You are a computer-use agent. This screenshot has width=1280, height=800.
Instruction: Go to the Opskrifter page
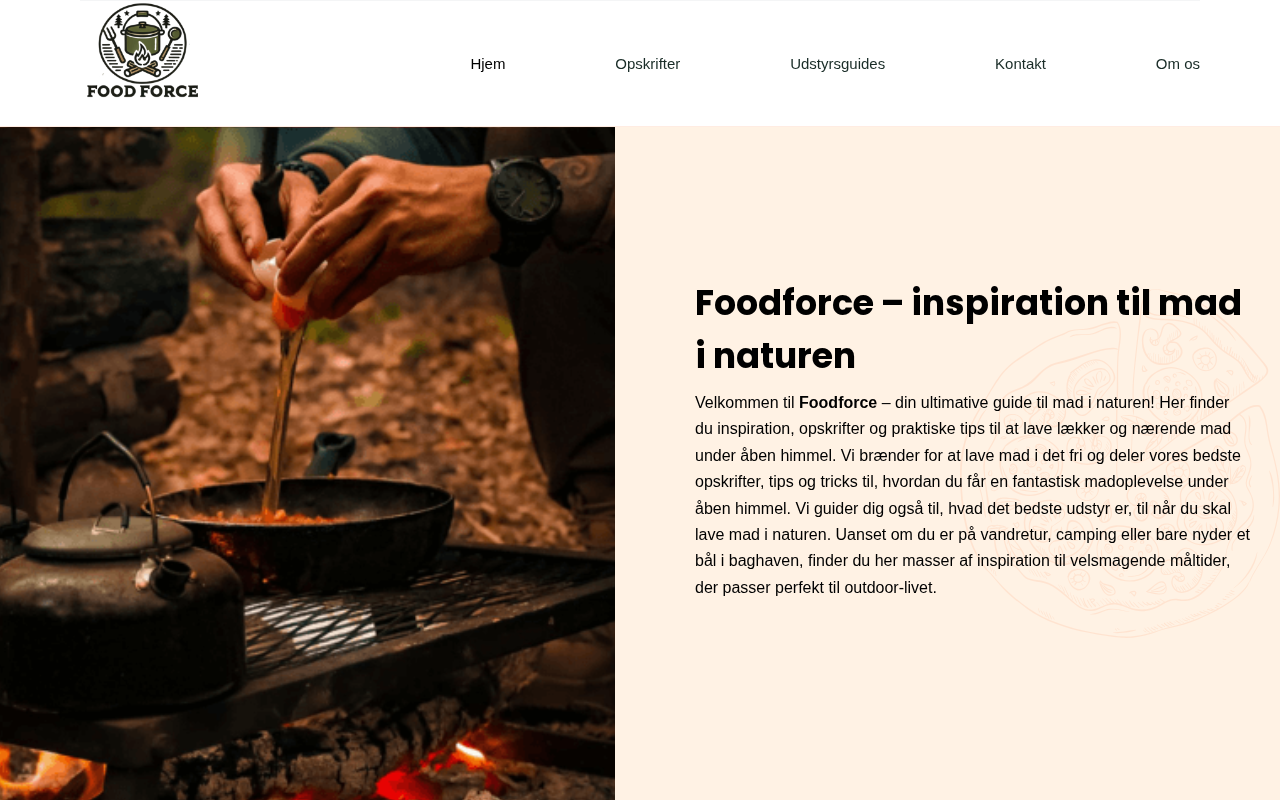648,64
